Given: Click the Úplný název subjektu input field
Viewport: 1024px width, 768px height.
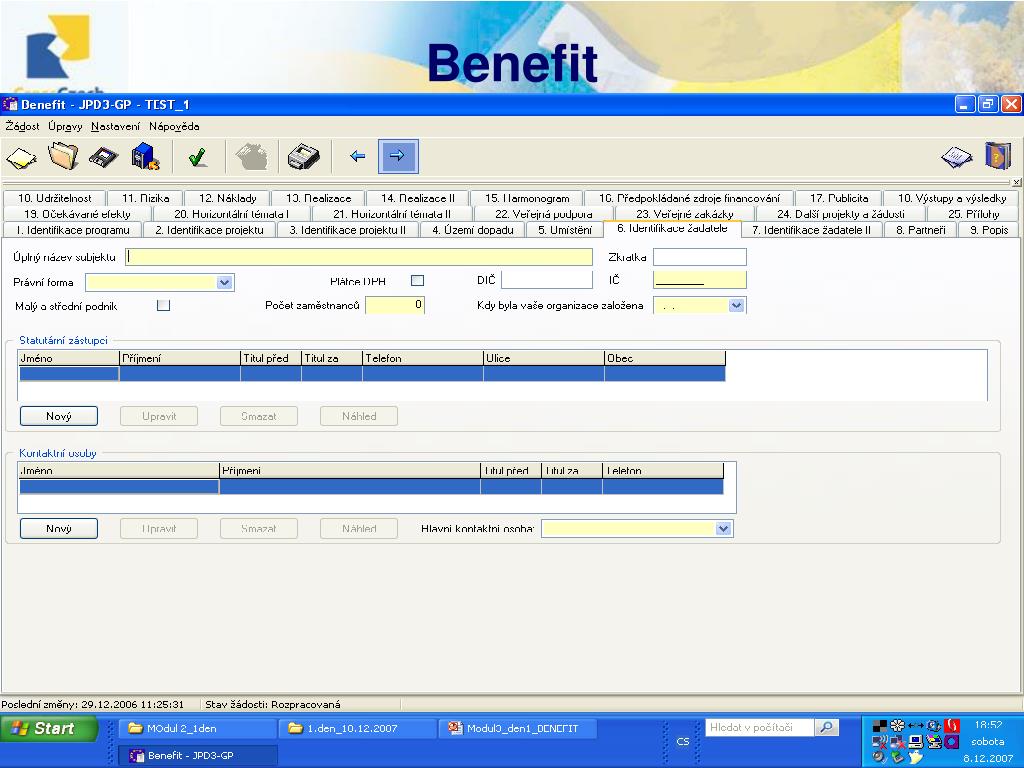Looking at the screenshot, I should (359, 257).
